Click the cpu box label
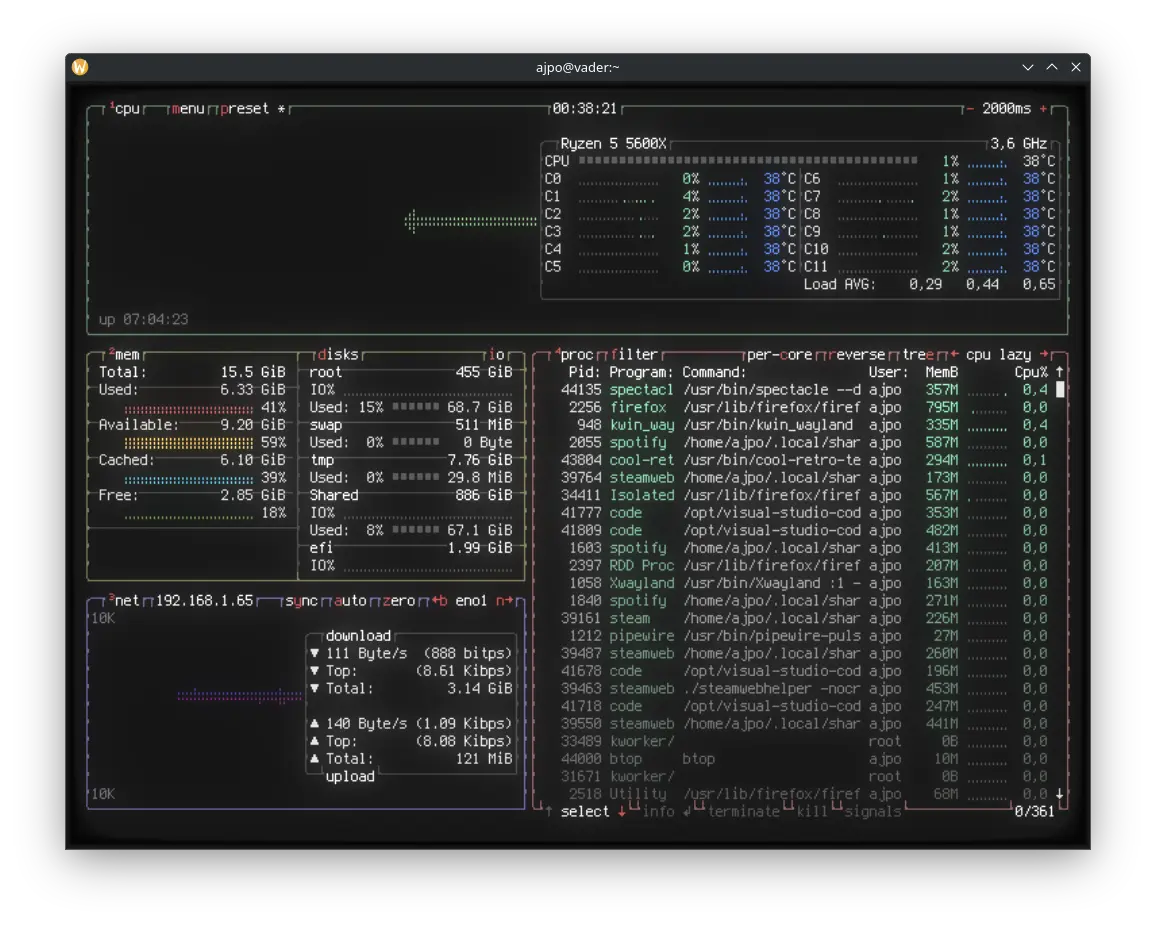 coord(124,108)
